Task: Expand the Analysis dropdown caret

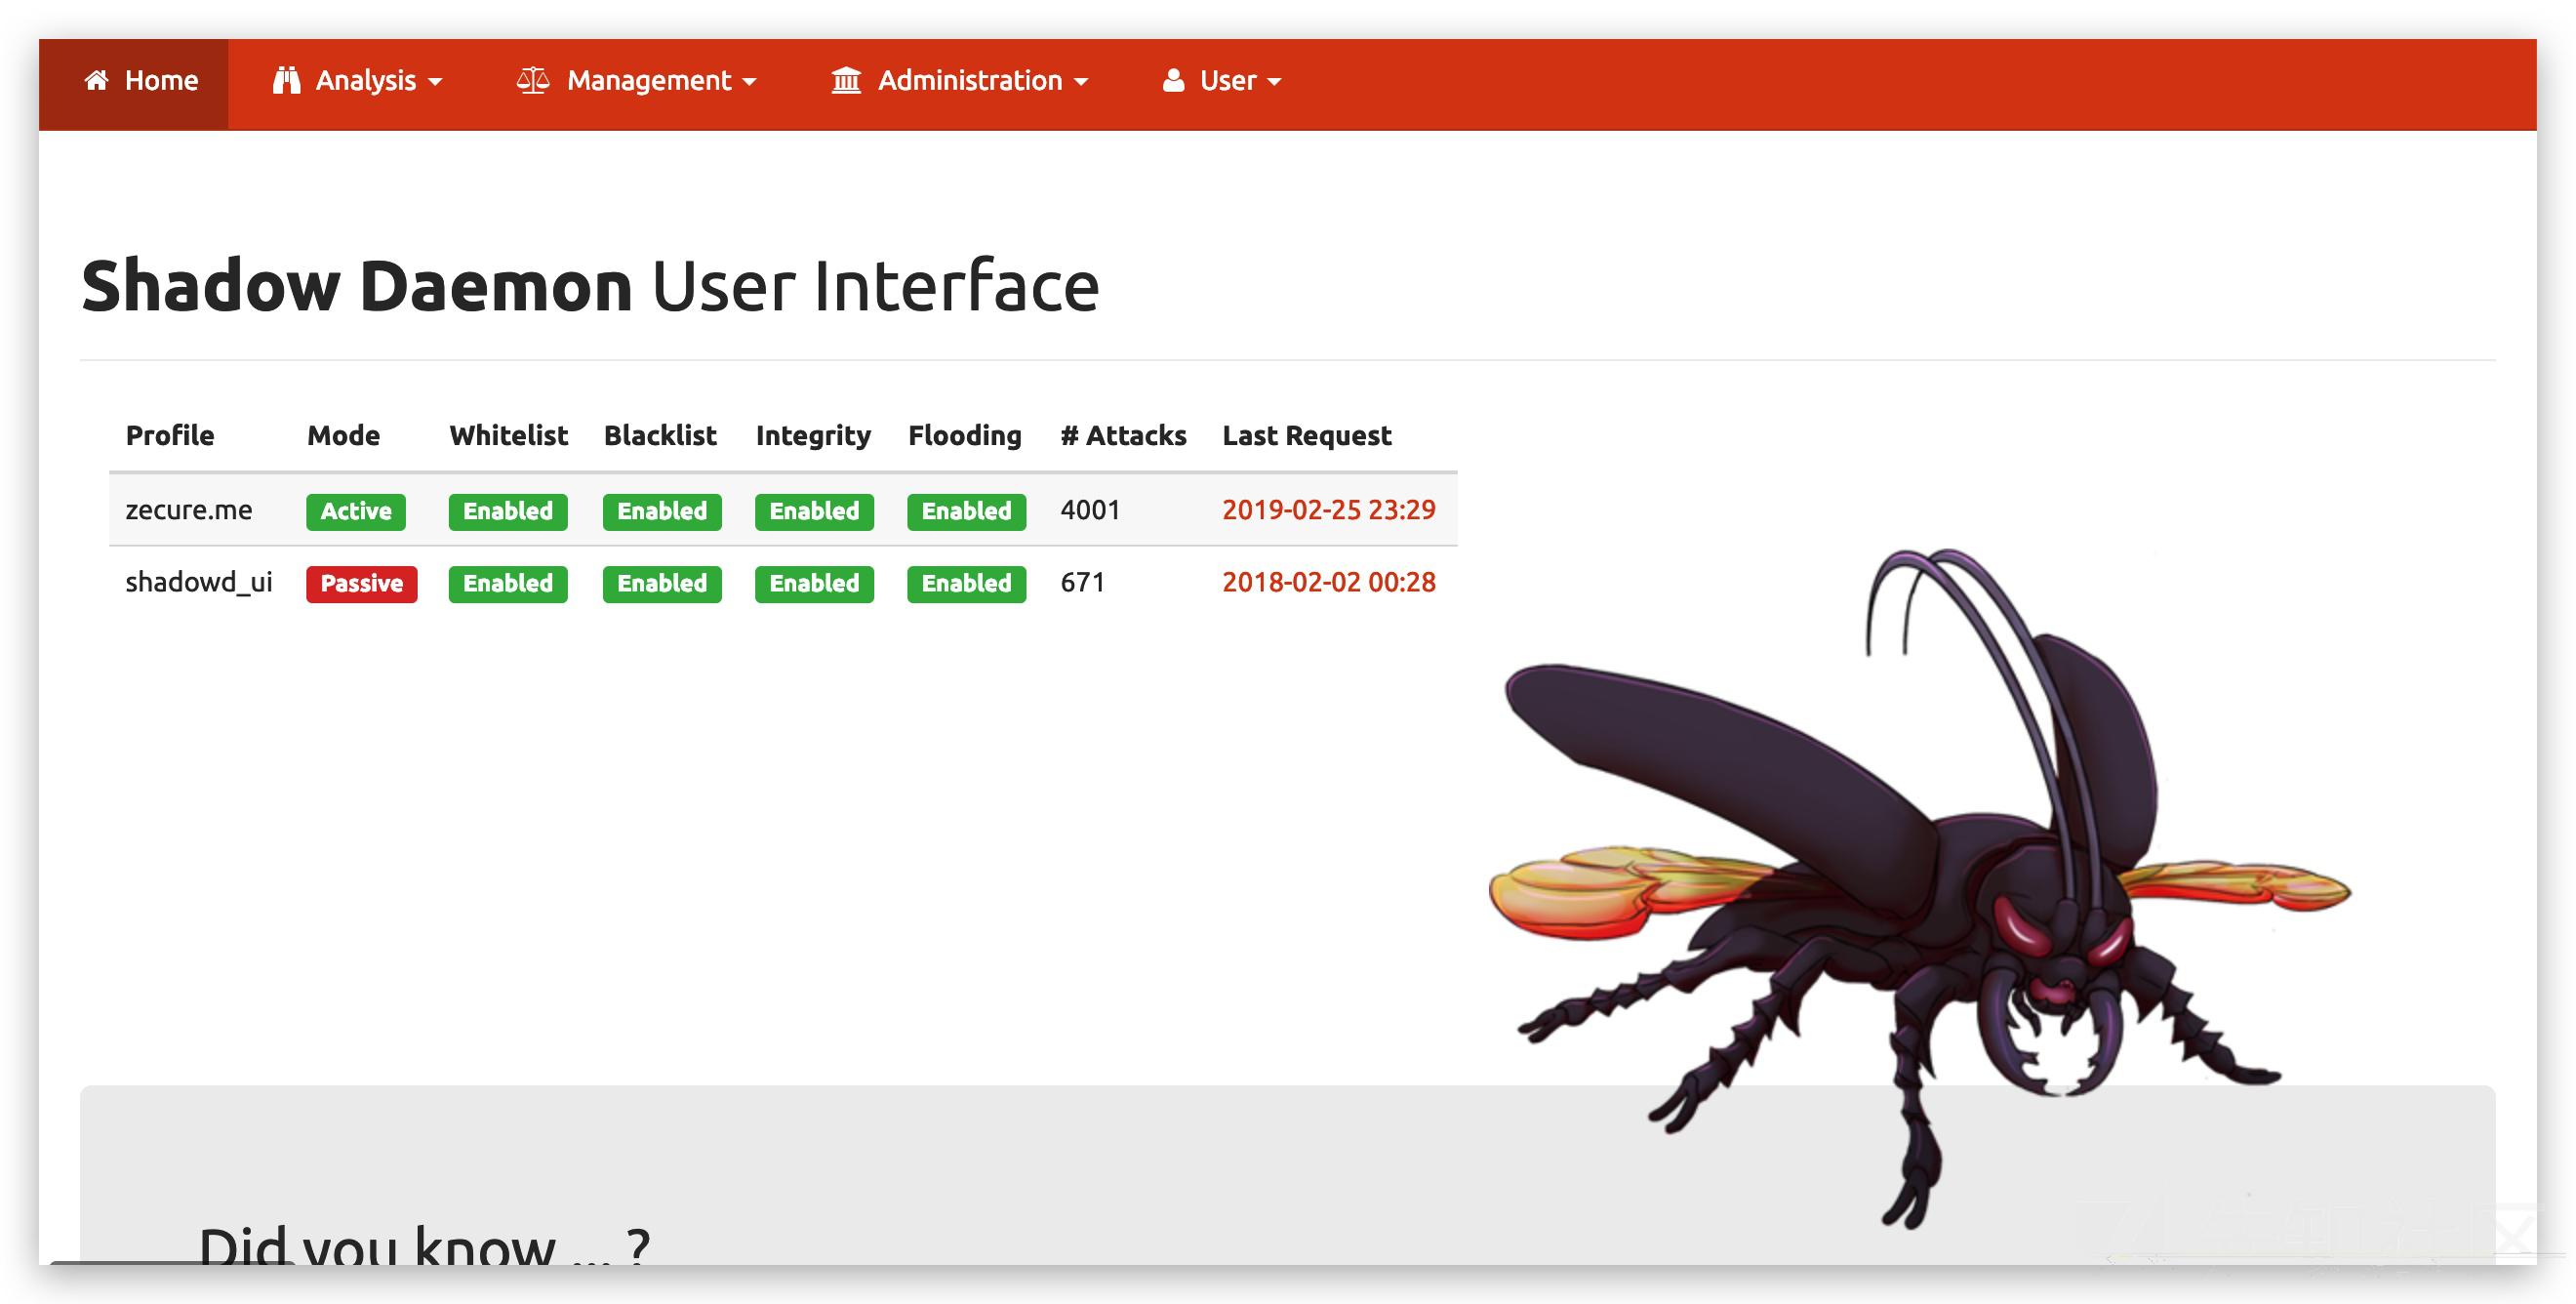Action: coord(435,82)
